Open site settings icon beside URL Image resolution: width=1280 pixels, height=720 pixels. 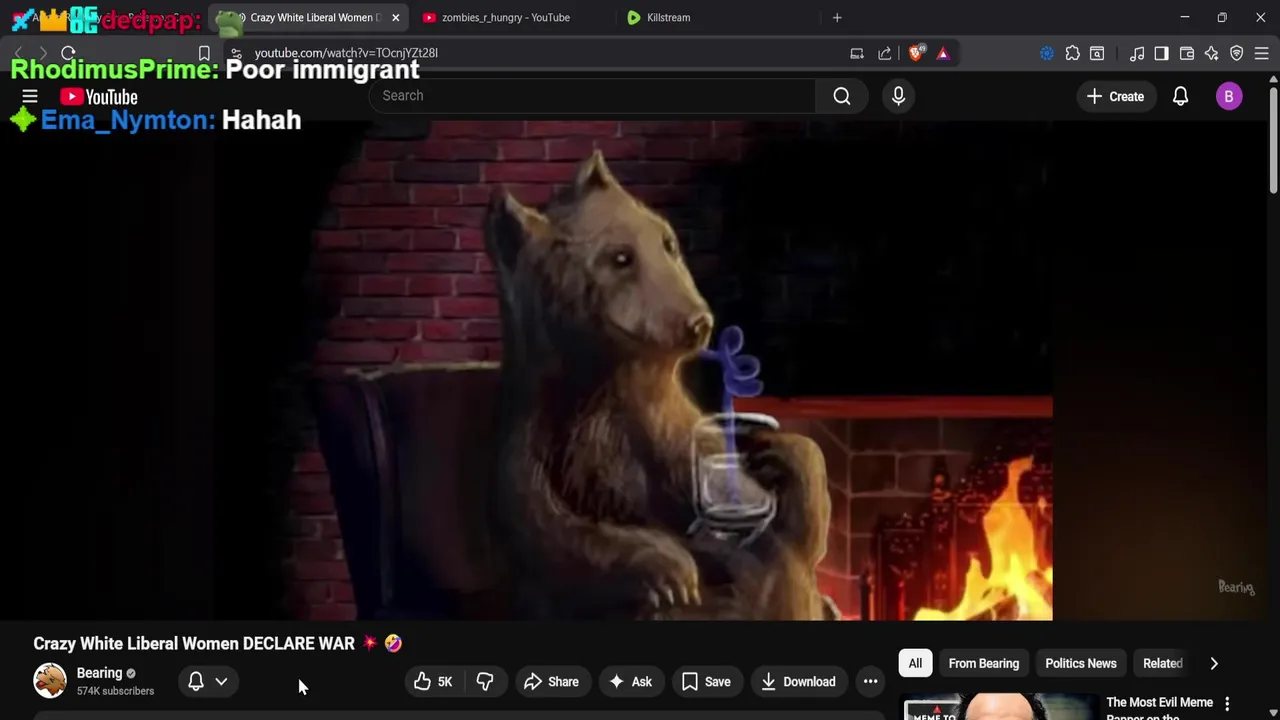tap(235, 53)
